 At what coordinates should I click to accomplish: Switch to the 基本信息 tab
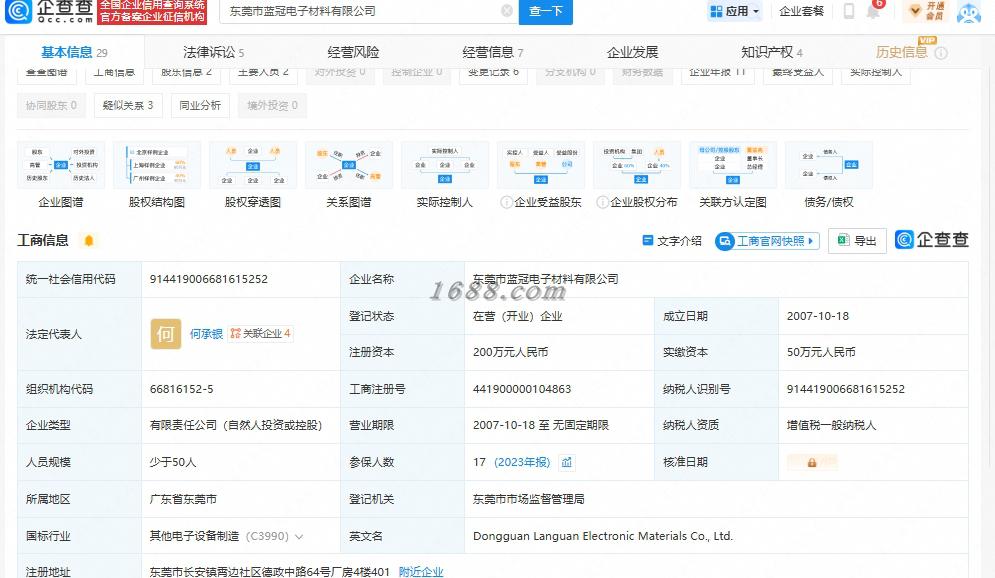[x=74, y=52]
